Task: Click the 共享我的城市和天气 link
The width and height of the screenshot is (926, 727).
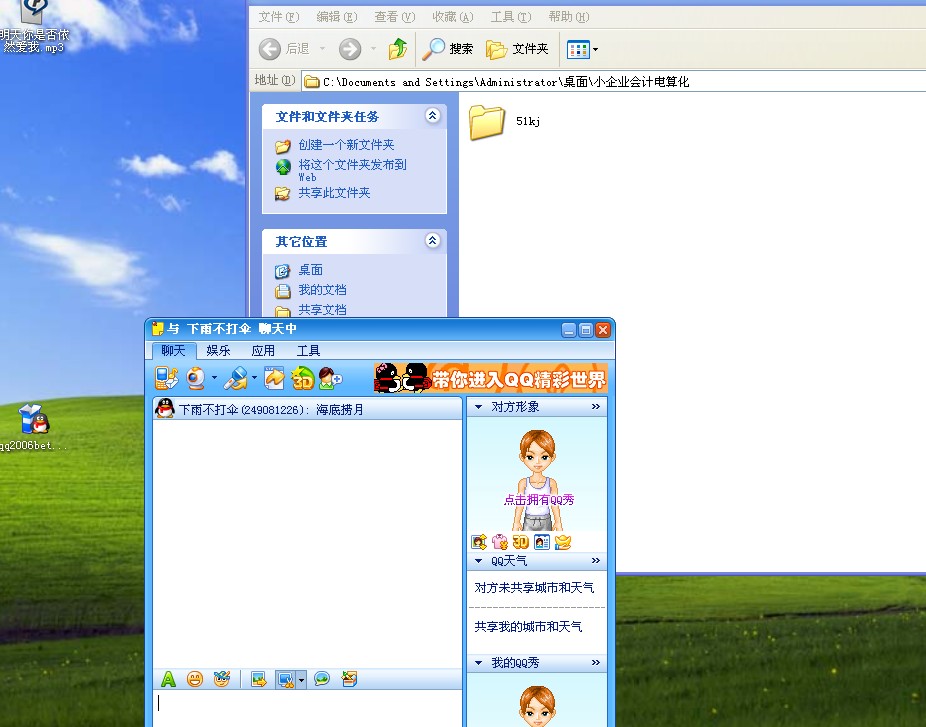Action: pyautogui.click(x=528, y=627)
